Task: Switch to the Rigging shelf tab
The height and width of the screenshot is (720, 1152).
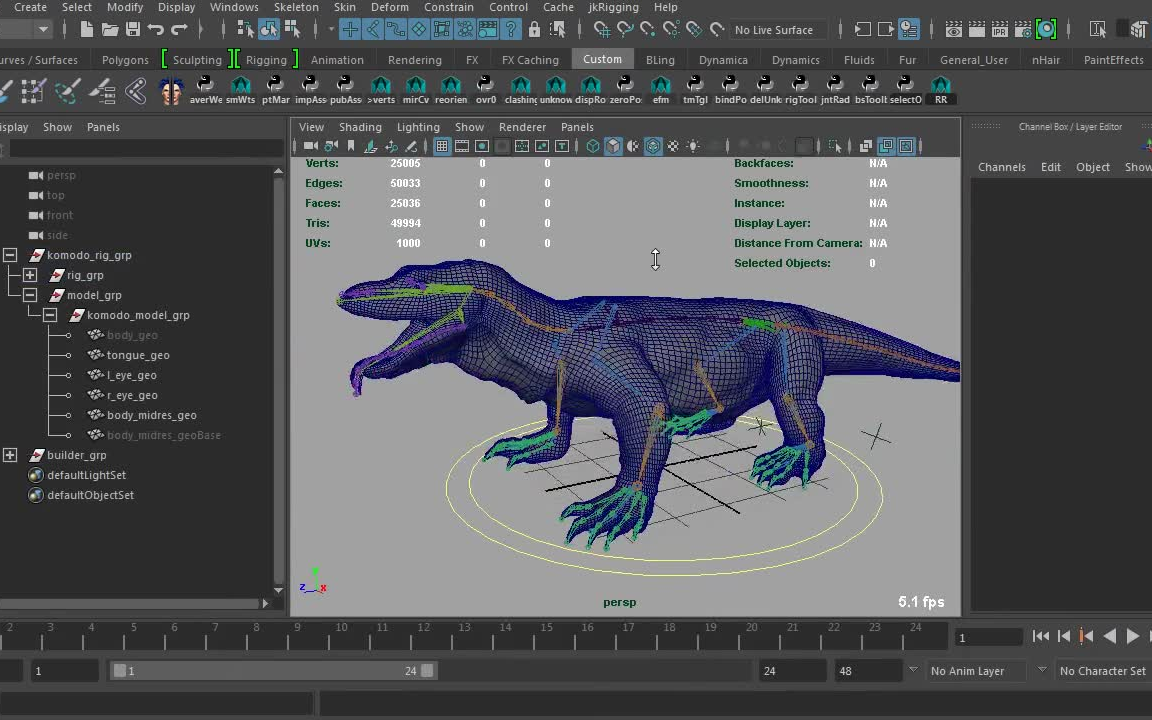Action: click(x=266, y=60)
